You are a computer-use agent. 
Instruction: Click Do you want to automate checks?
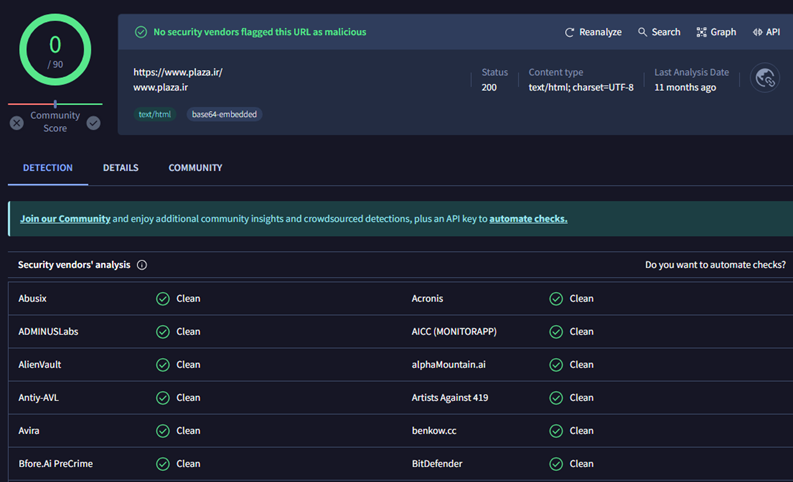[x=715, y=265]
